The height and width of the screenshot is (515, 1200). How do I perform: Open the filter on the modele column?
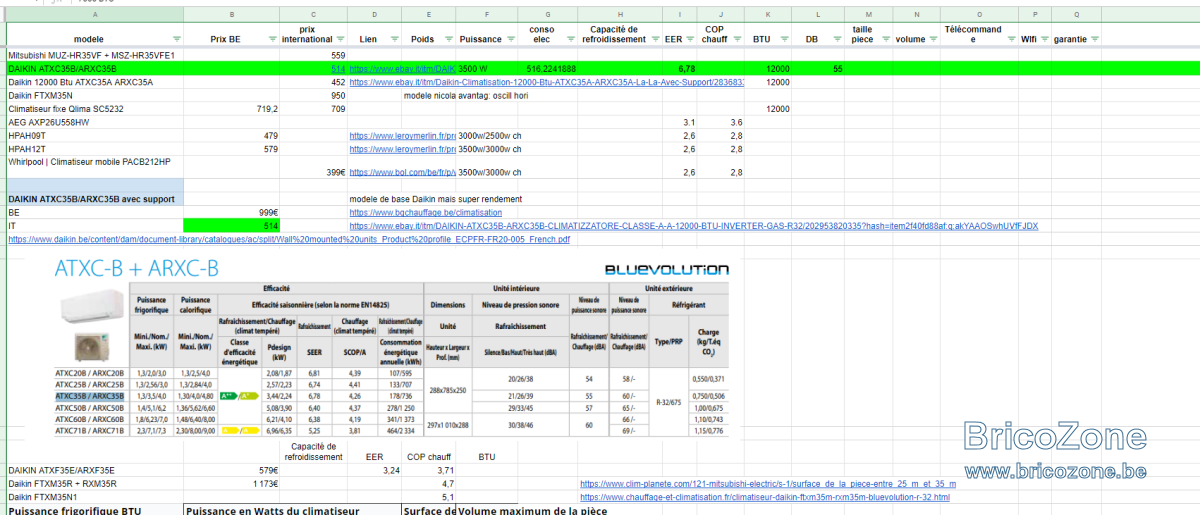pos(176,38)
